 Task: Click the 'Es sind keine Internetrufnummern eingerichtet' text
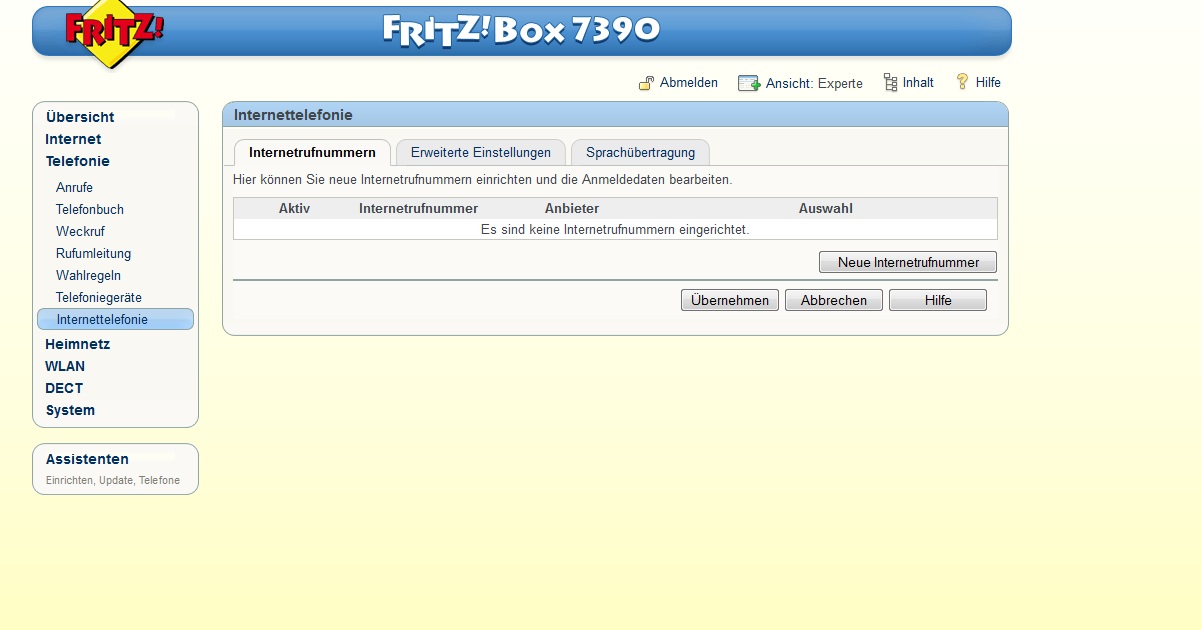coord(615,230)
